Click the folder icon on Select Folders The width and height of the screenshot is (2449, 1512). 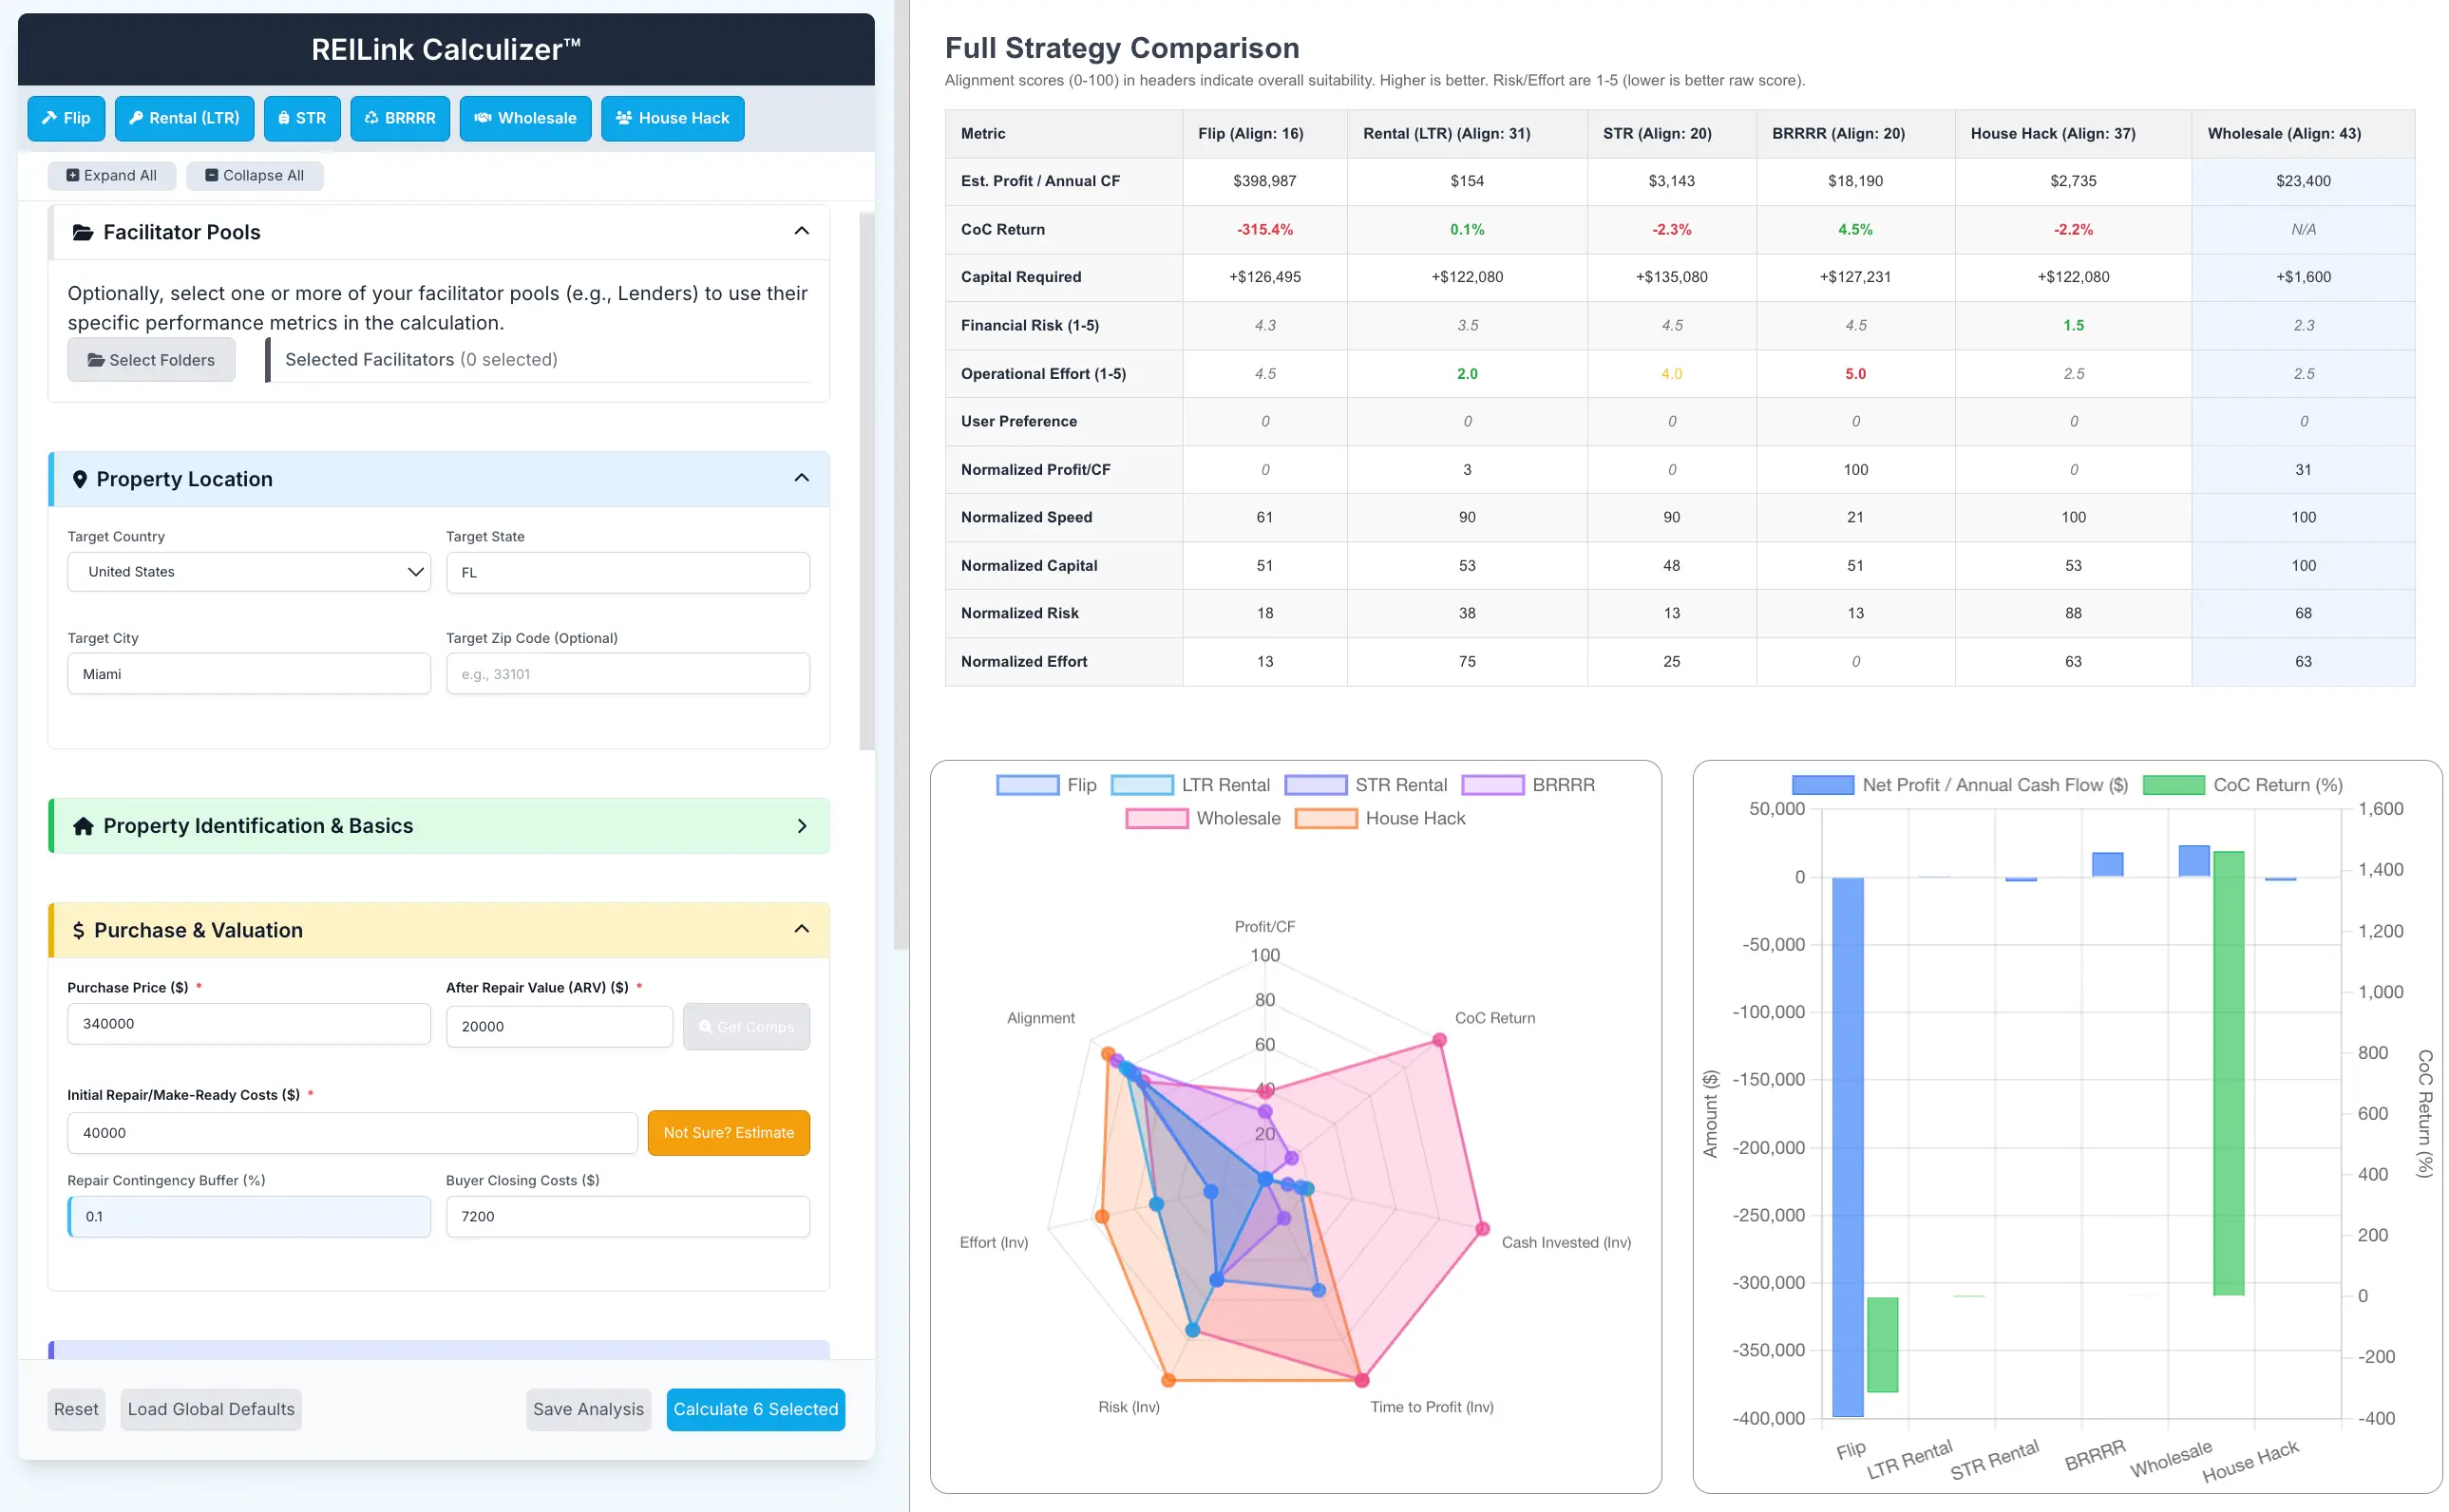tap(96, 360)
